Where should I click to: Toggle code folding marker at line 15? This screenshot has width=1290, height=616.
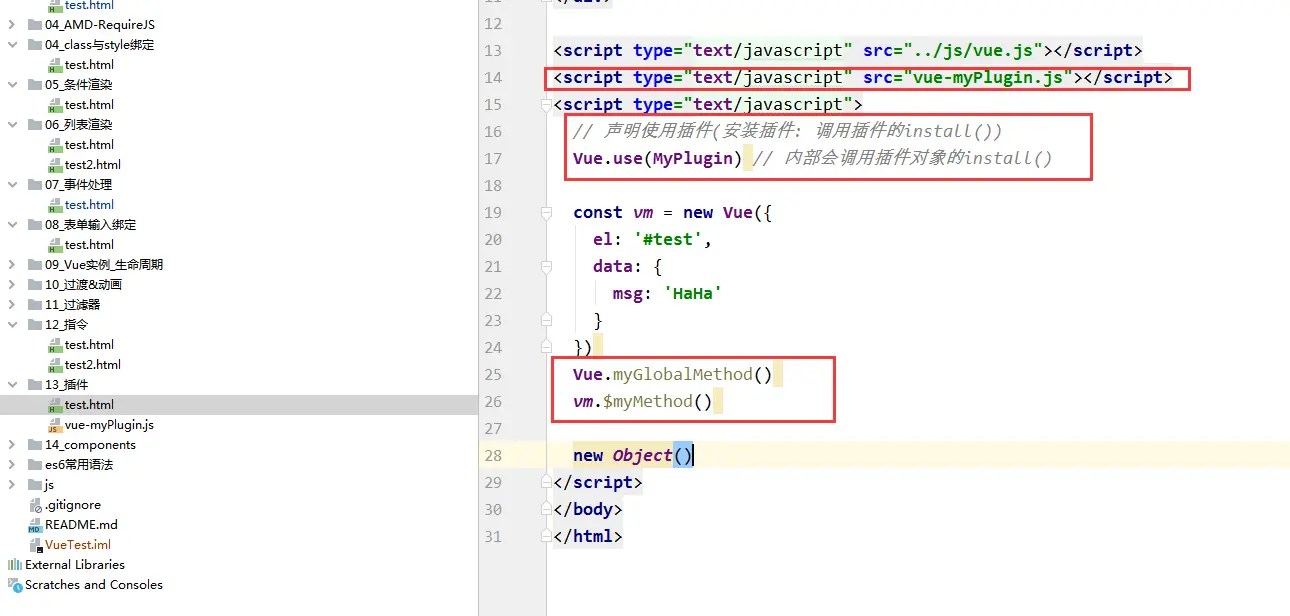546,104
